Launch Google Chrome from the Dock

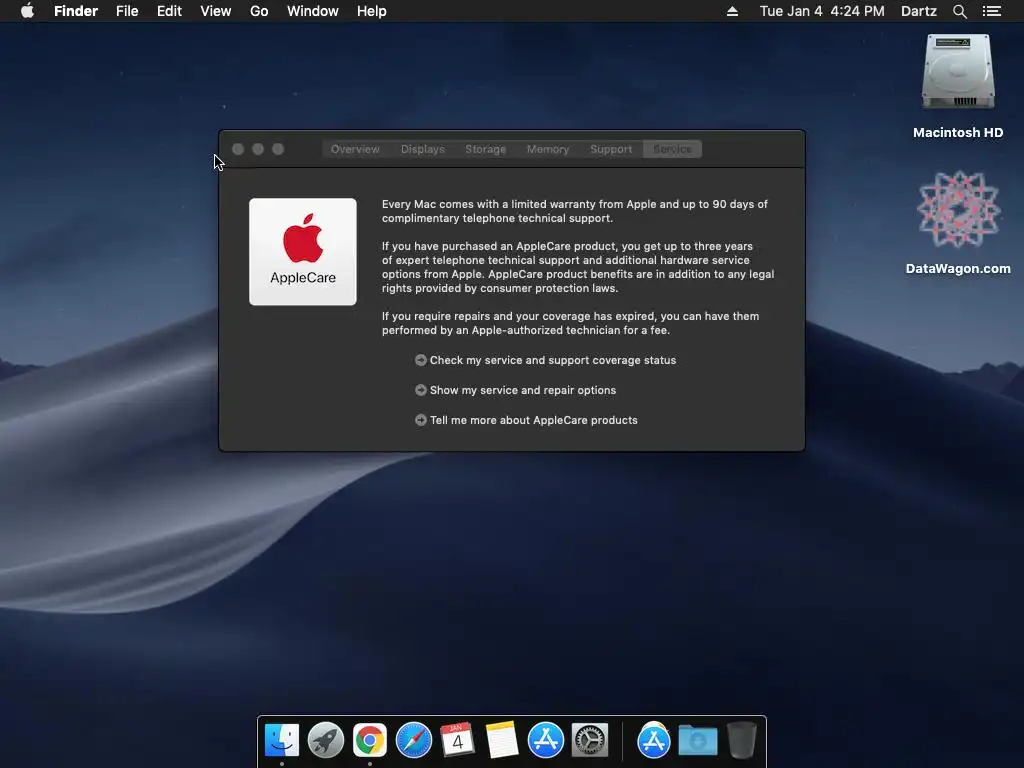[370, 740]
